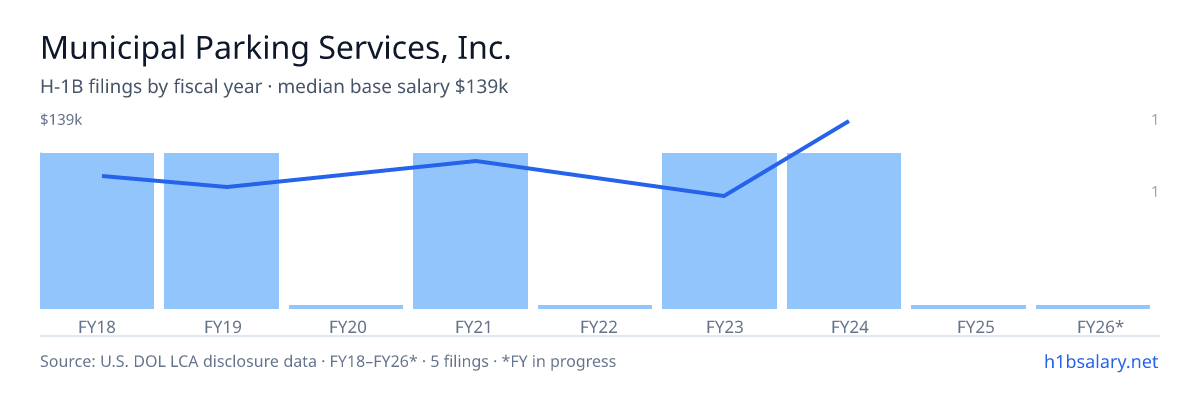Click the H-1B filings subtitle text
Viewport: 1200px width, 400px height.
pyautogui.click(x=274, y=87)
